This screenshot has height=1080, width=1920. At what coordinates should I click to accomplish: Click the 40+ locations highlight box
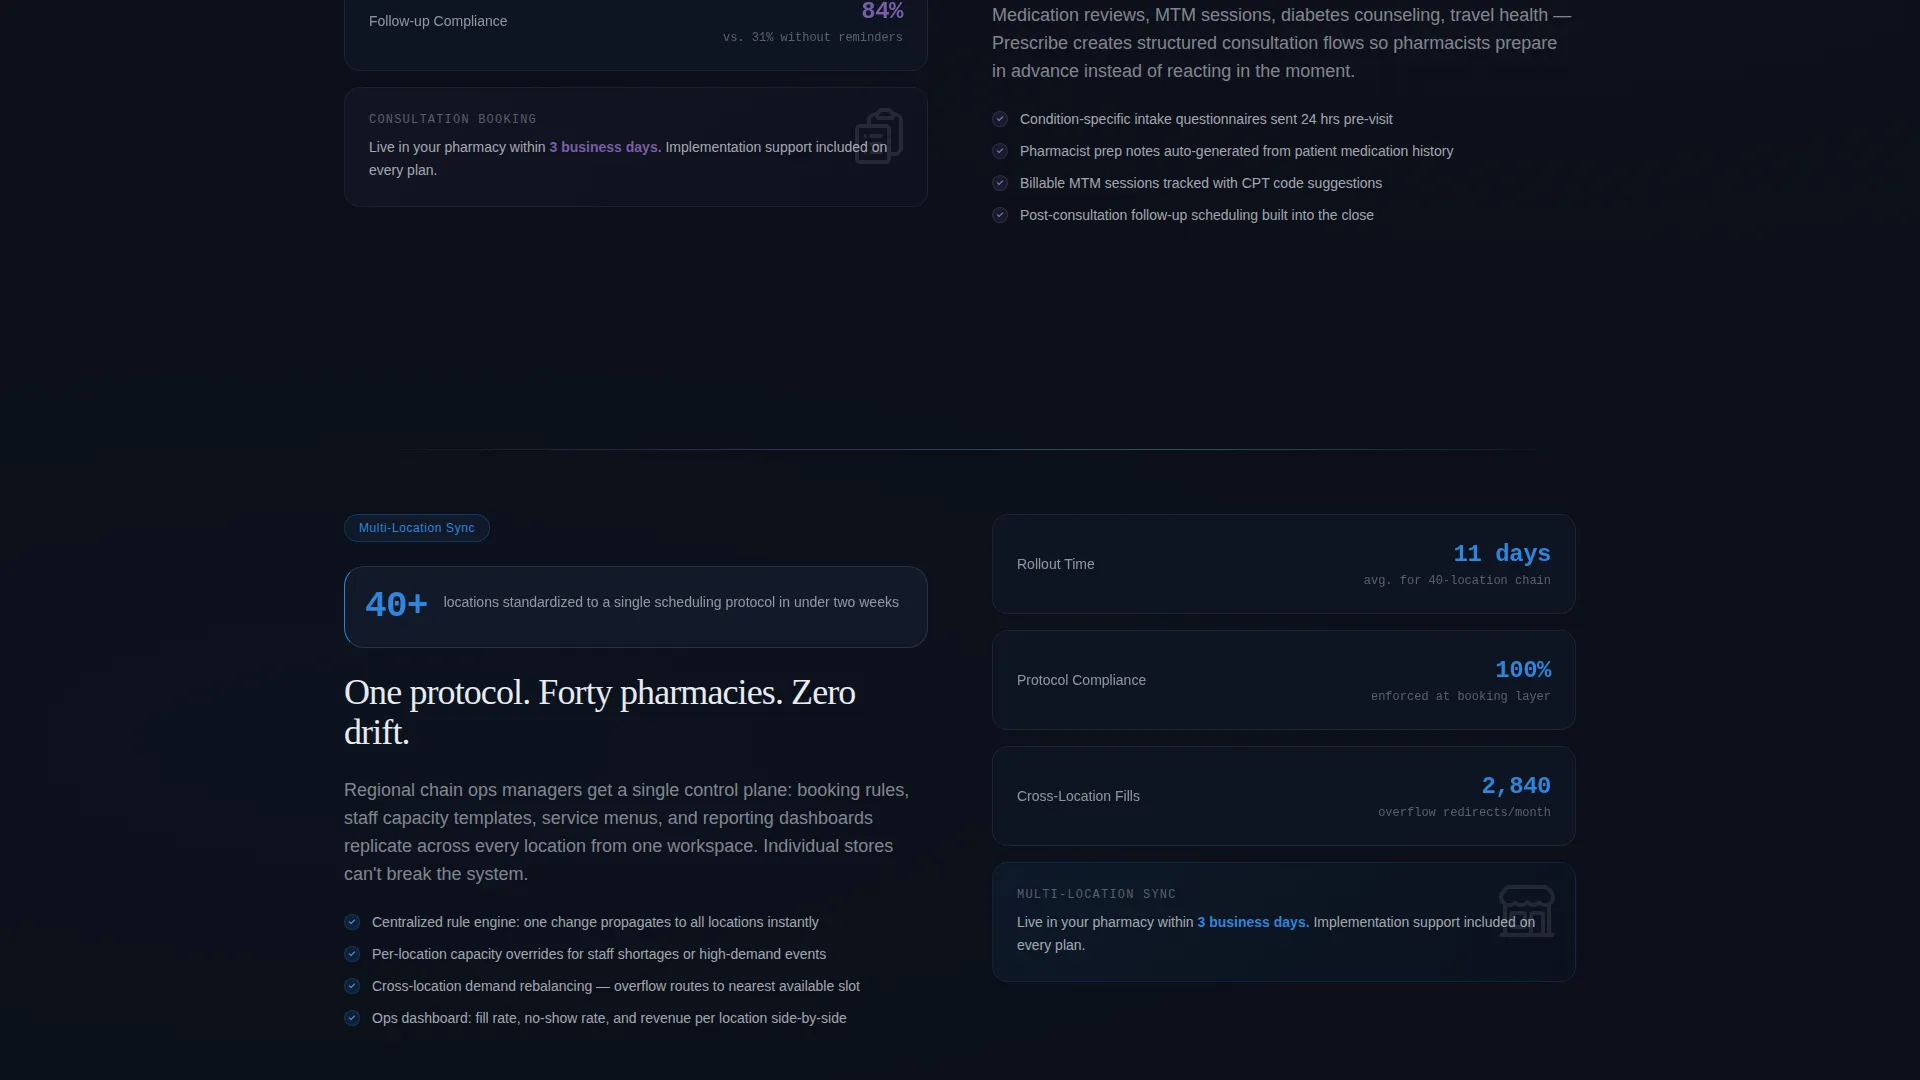point(636,607)
